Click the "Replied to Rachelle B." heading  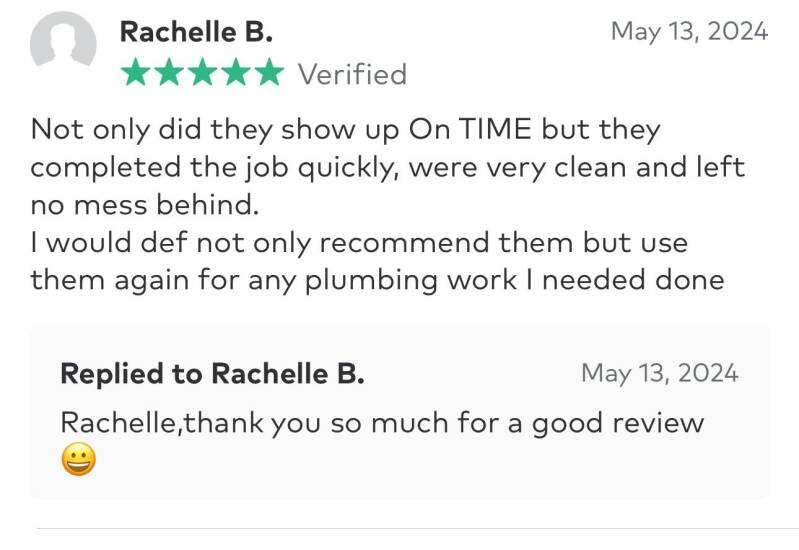point(212,374)
